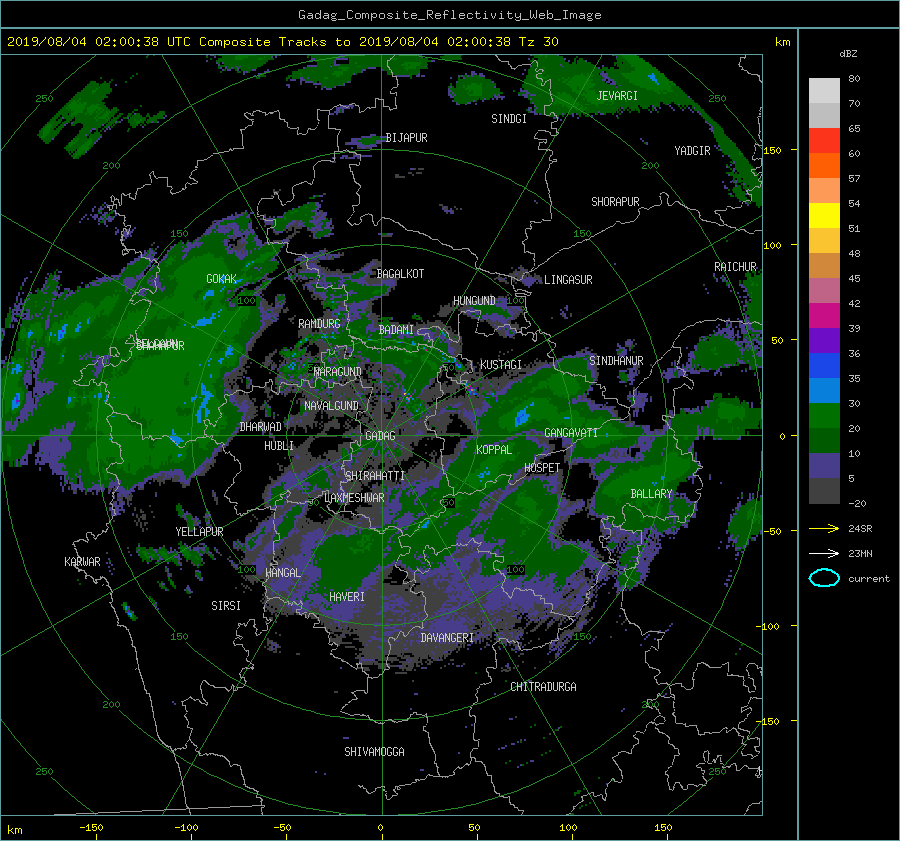
Task: Pick the dark gray 5 dBZ swatch
Action: coord(824,490)
